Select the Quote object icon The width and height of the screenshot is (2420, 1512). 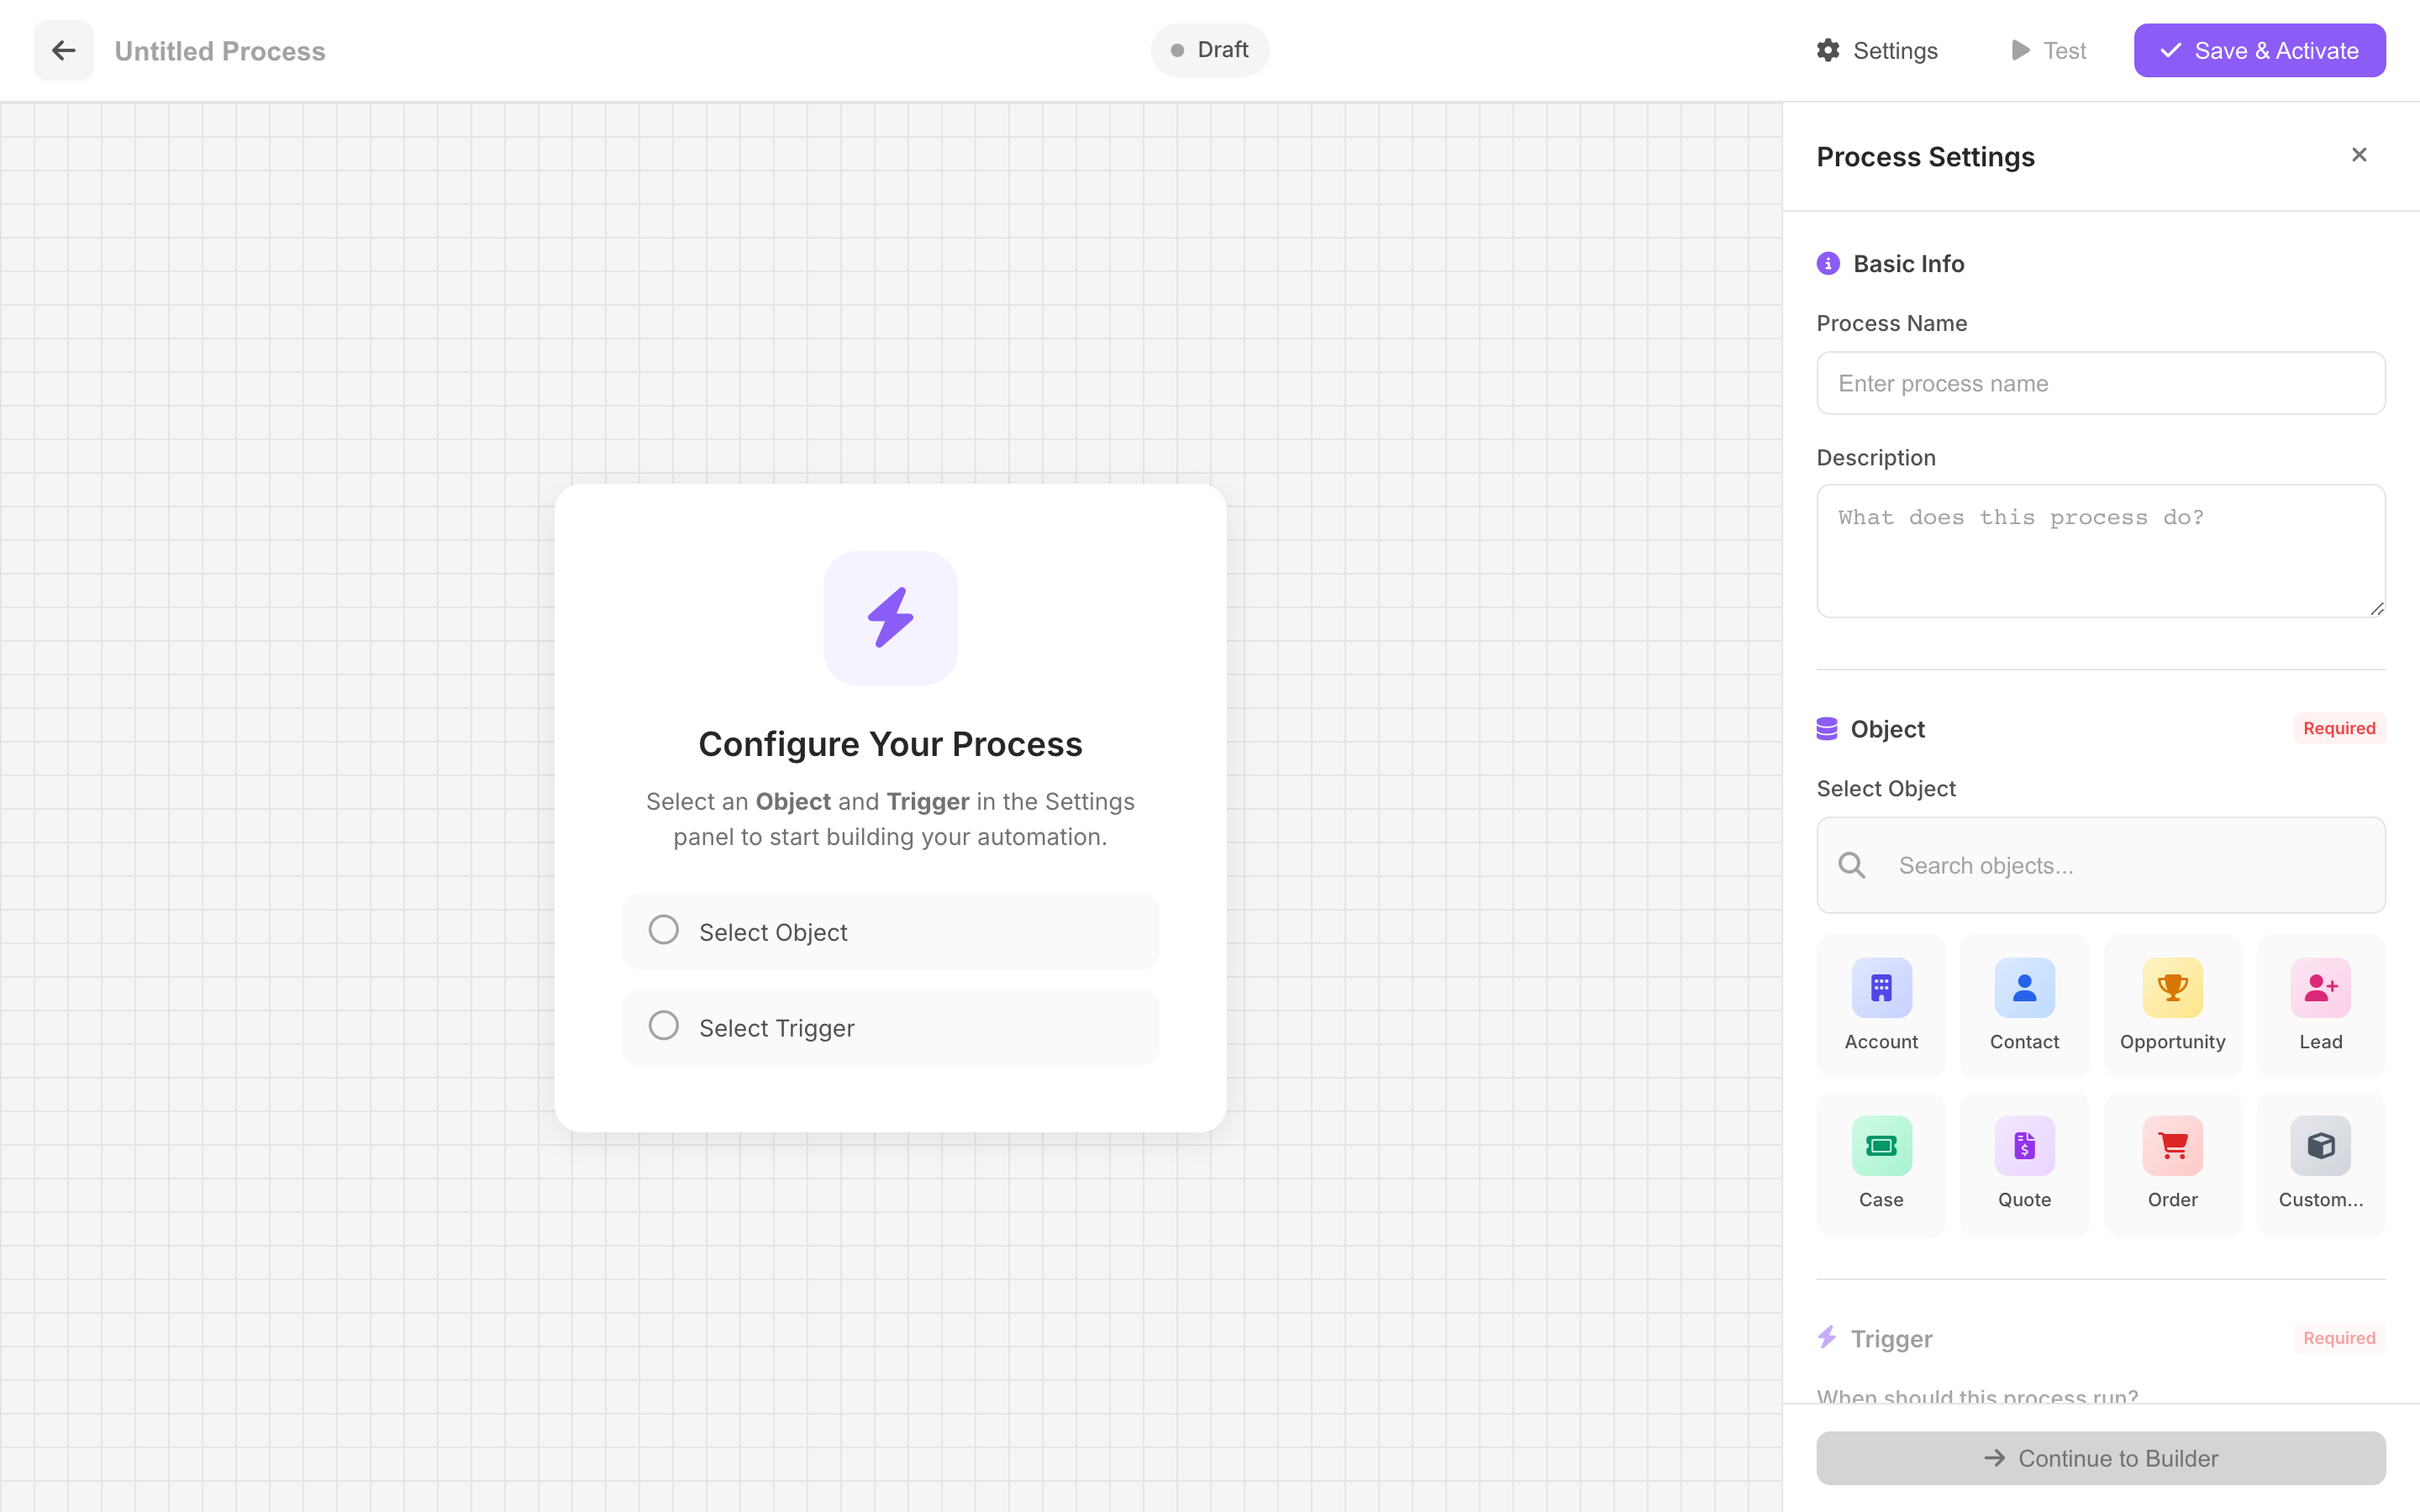point(2024,1146)
